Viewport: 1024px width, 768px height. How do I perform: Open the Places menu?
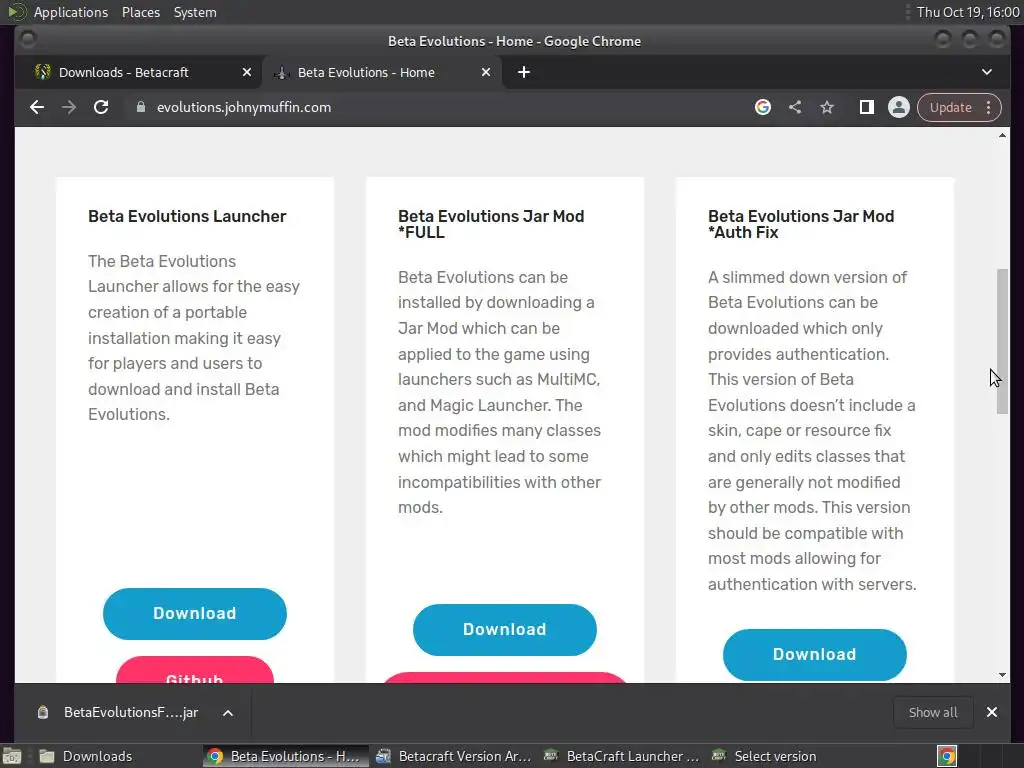pos(140,12)
